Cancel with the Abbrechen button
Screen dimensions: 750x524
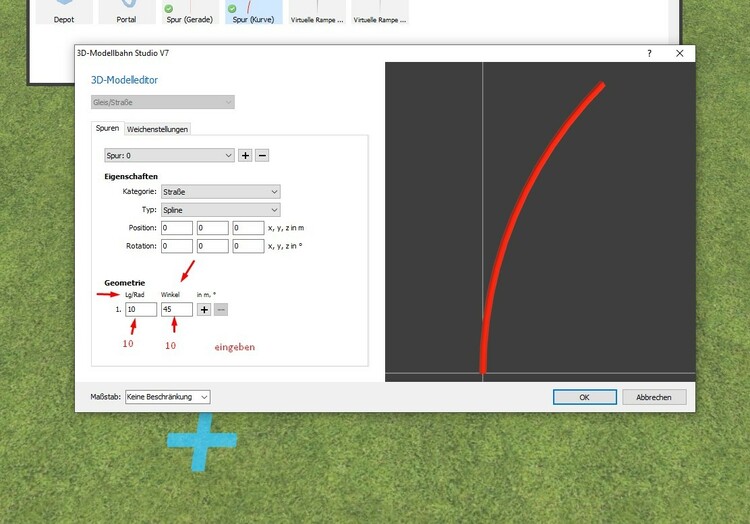tap(654, 397)
